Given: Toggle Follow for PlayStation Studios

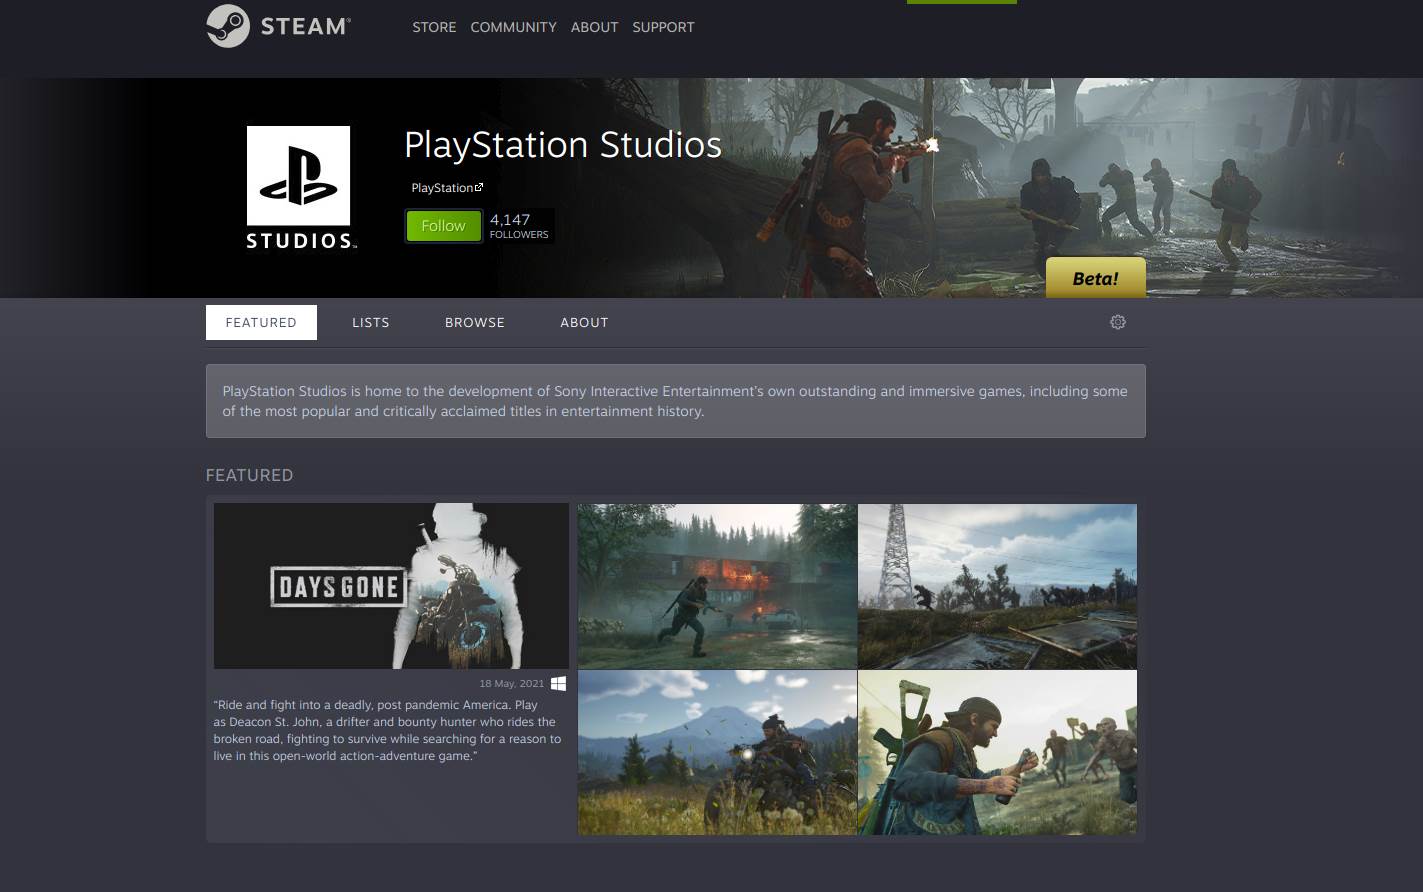Looking at the screenshot, I should coord(443,225).
